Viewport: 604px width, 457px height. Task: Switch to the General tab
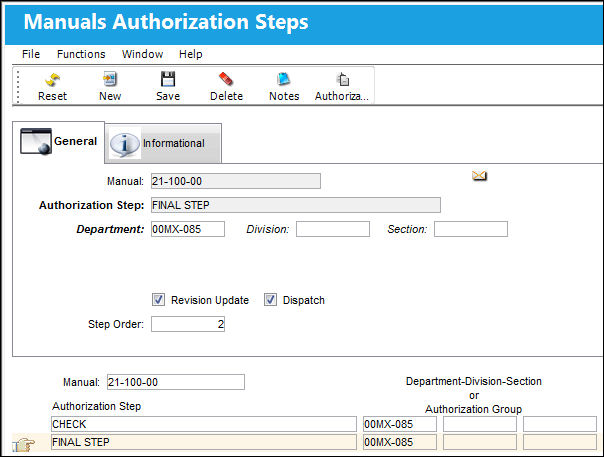[x=59, y=142]
